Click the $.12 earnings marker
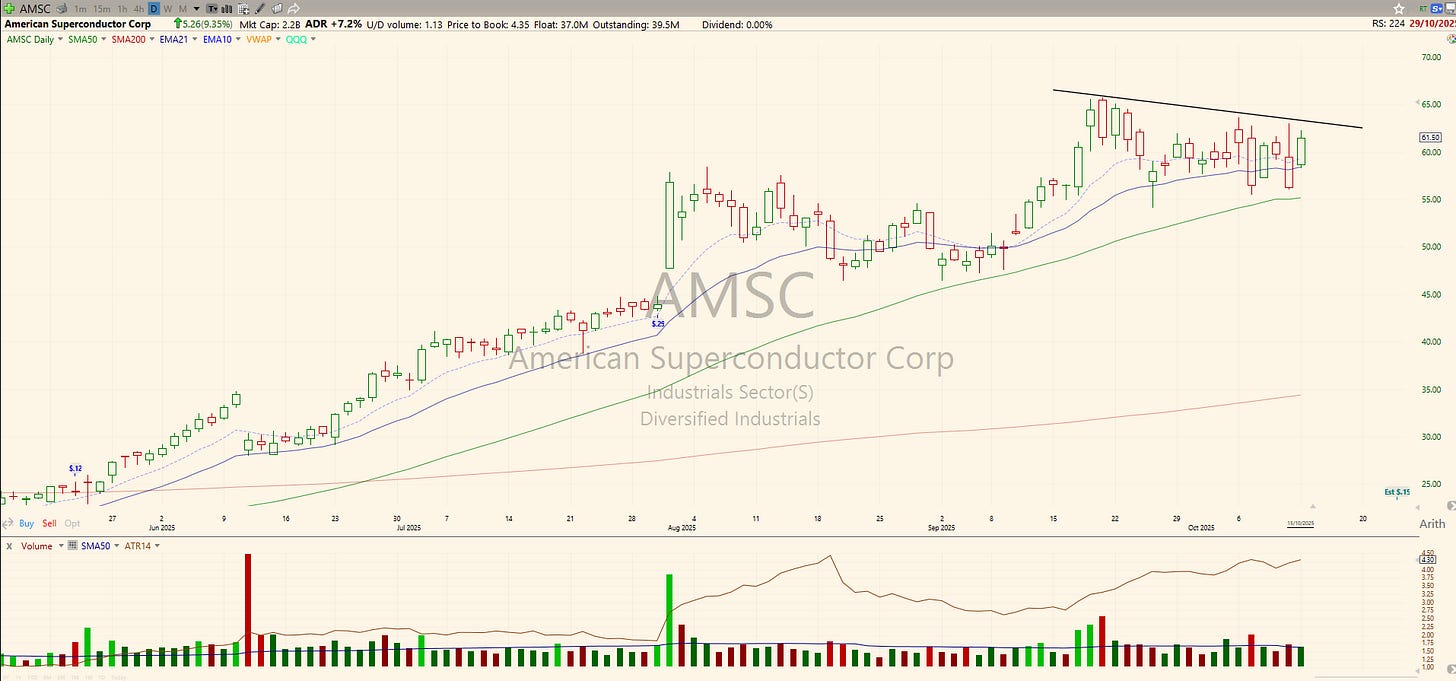1456x681 pixels. pyautogui.click(x=75, y=468)
